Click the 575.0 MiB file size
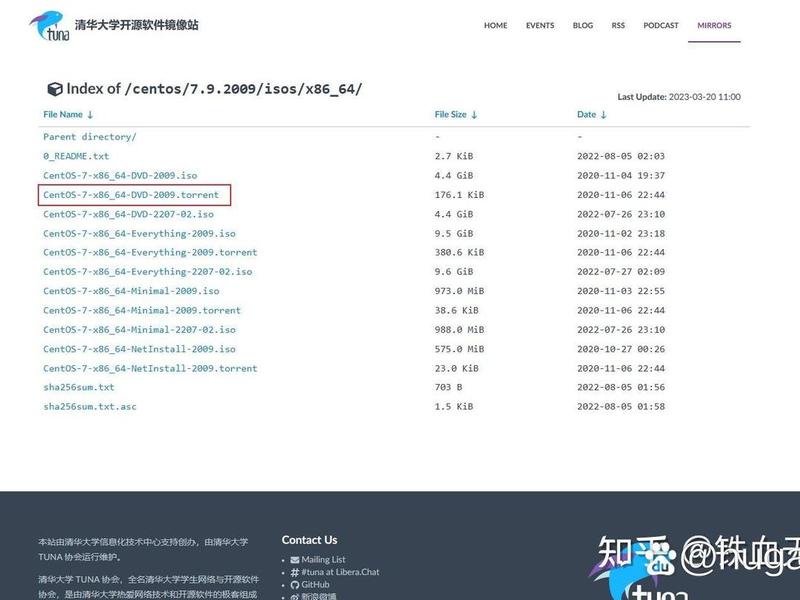Viewport: 800px width, 600px height. point(459,349)
